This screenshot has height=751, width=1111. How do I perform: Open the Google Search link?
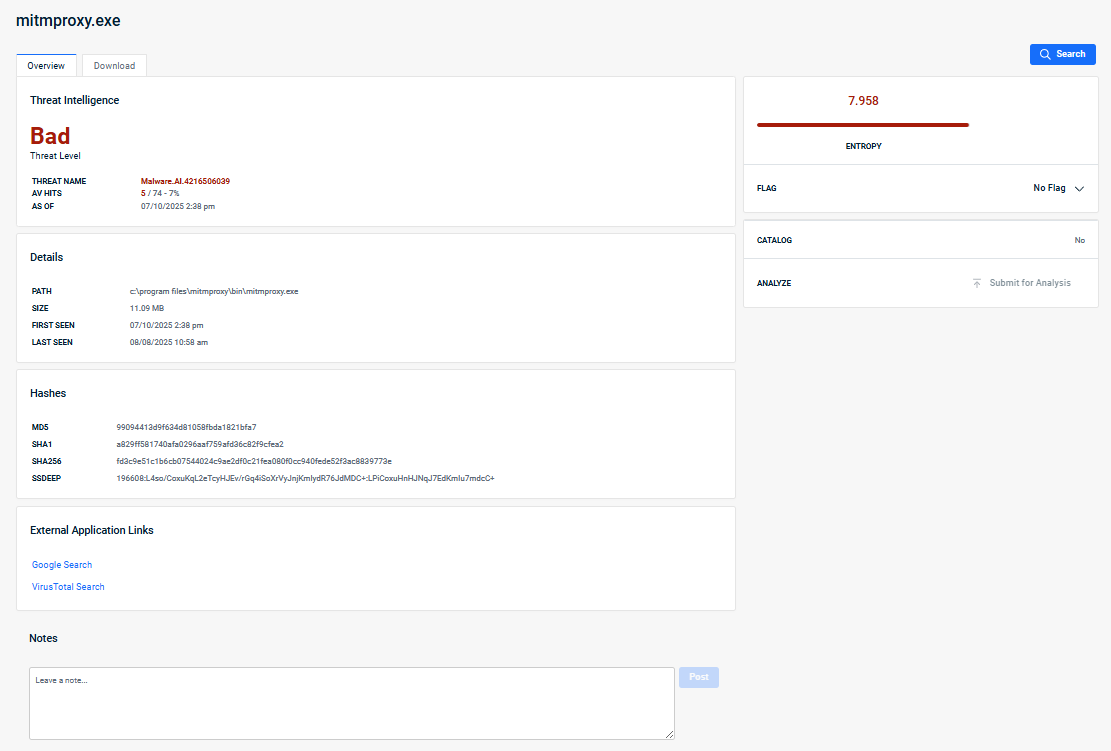(62, 565)
